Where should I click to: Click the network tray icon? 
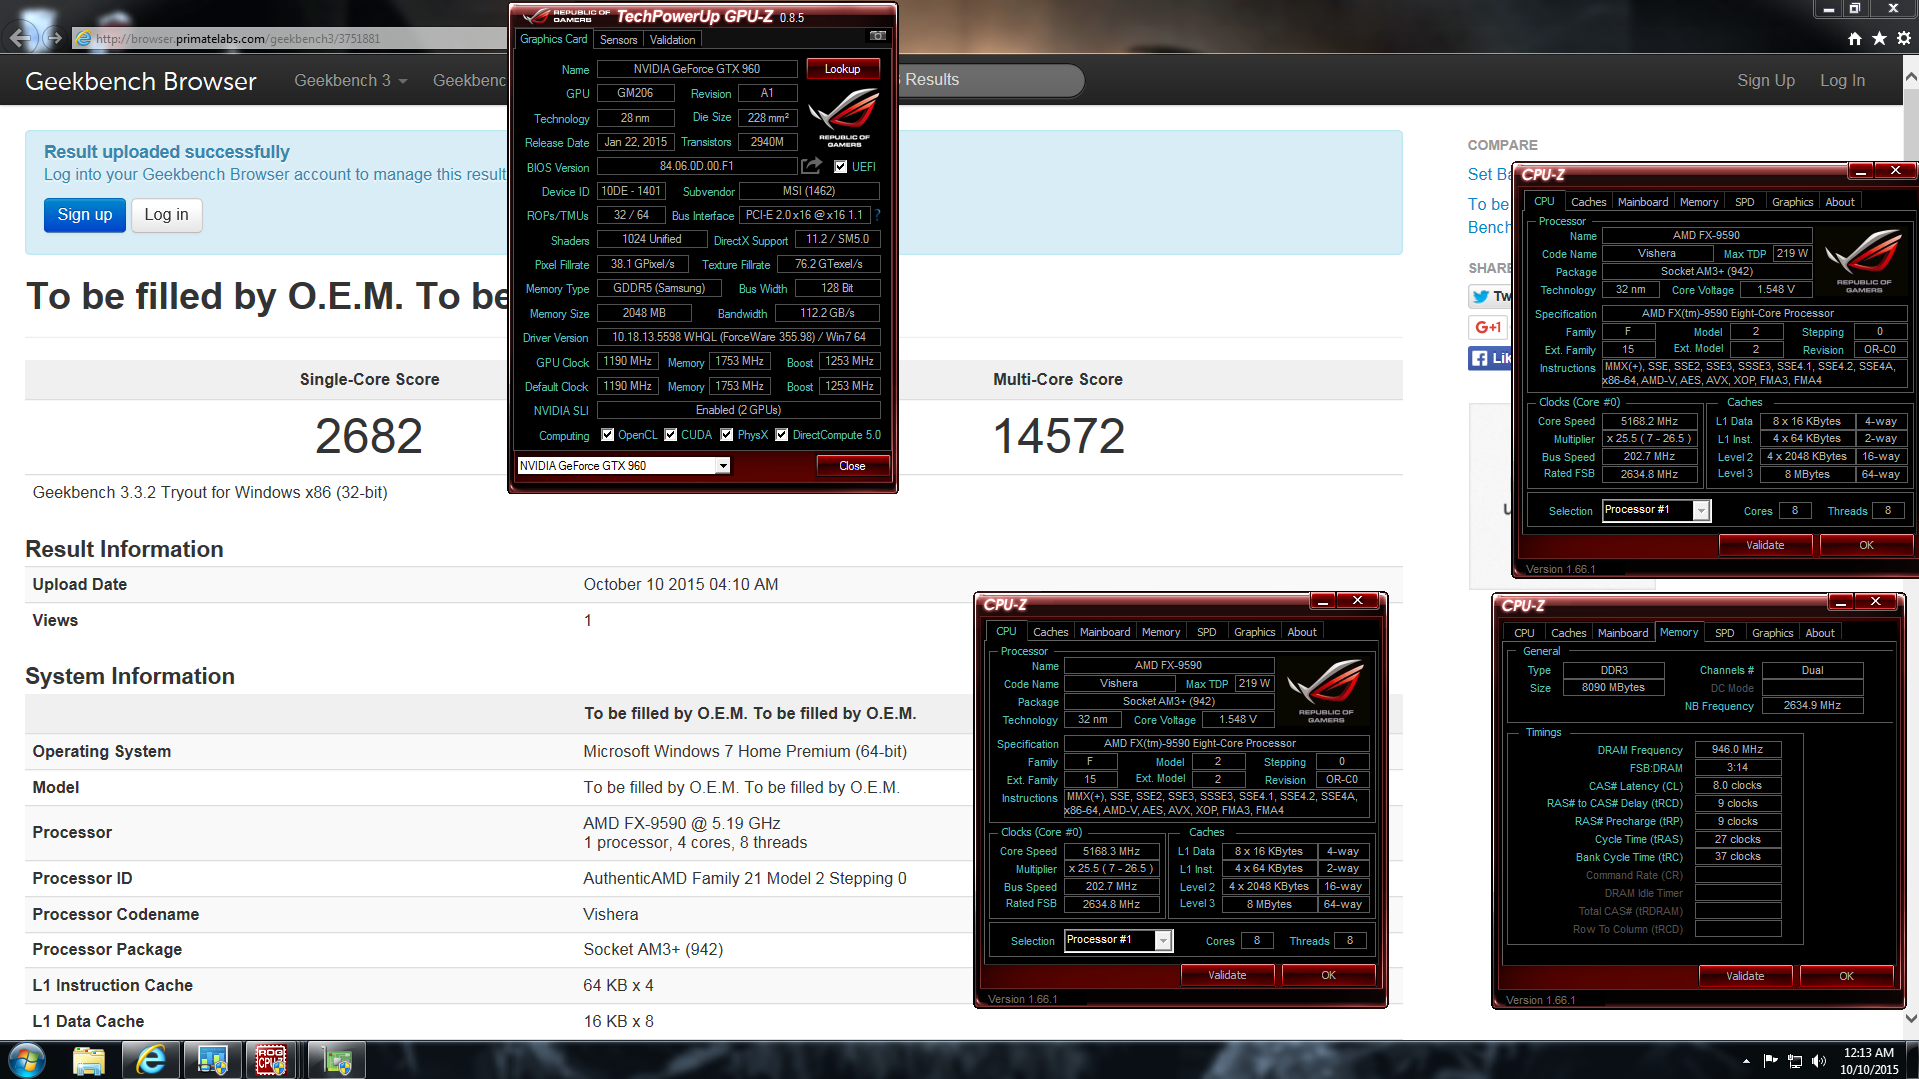pyautogui.click(x=1795, y=1061)
